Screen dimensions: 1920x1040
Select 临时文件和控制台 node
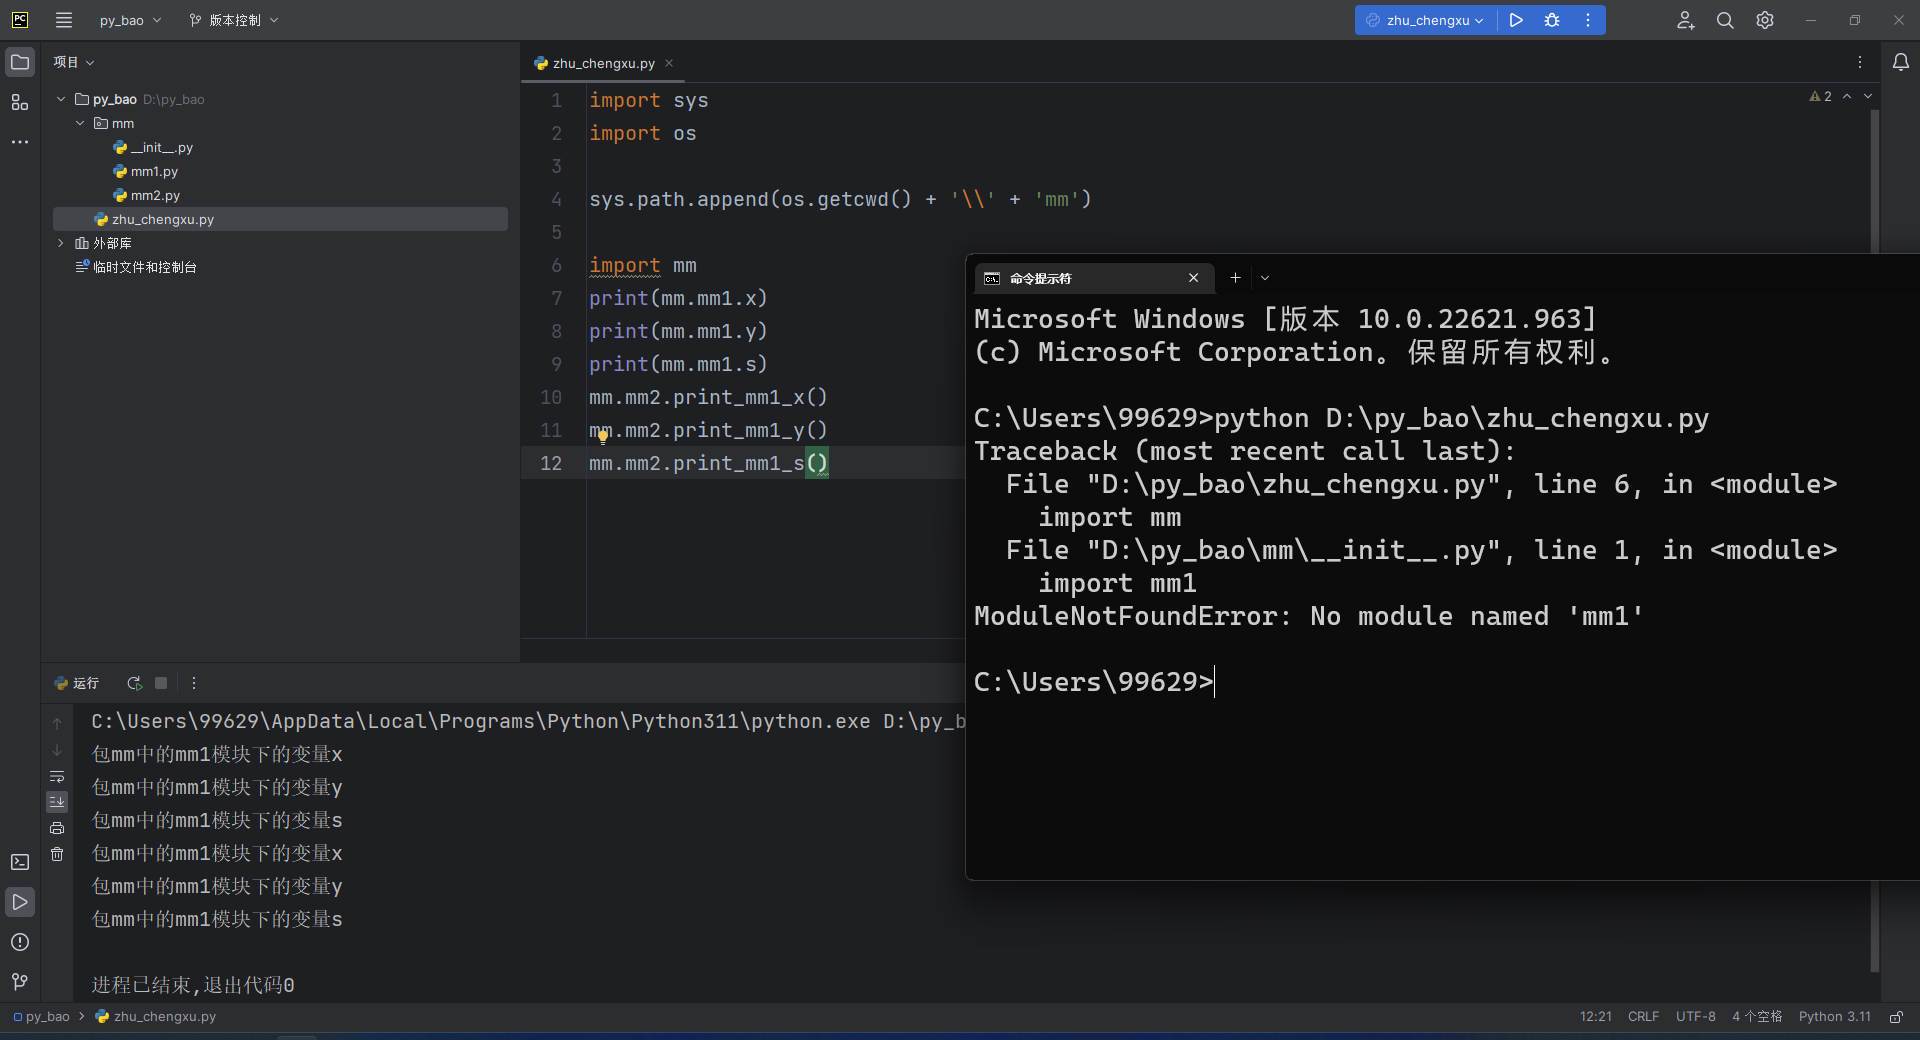point(144,267)
